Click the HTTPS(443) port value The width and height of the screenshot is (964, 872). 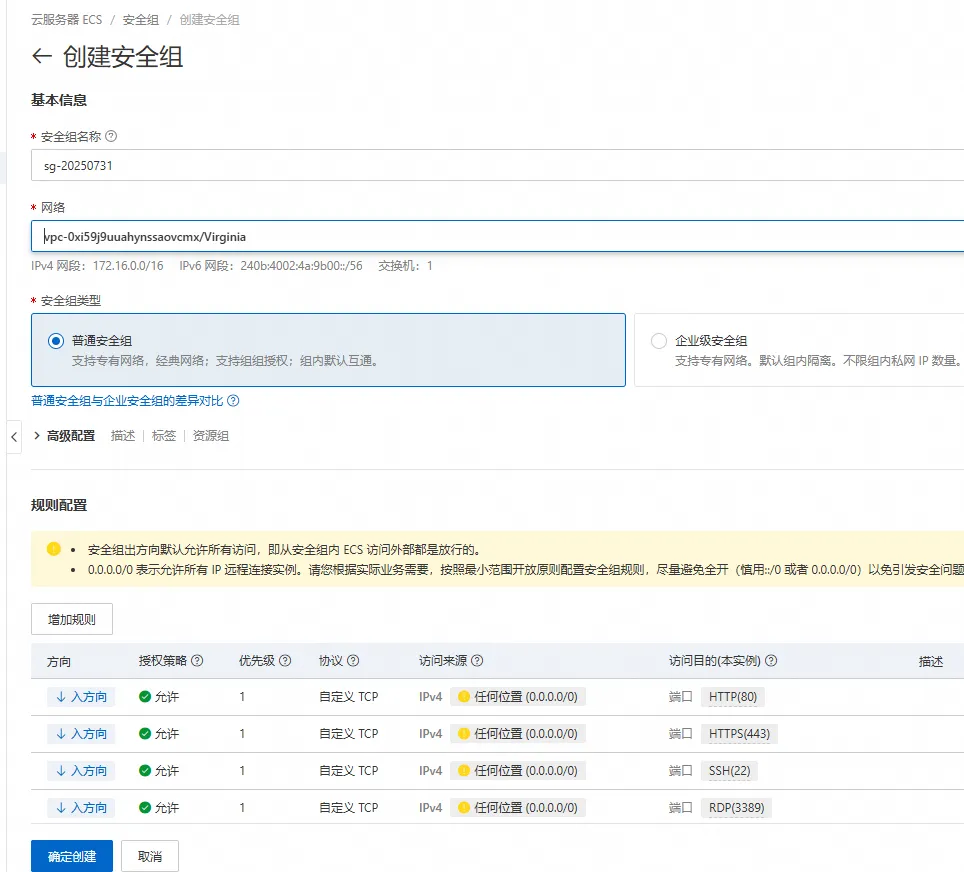(739, 734)
